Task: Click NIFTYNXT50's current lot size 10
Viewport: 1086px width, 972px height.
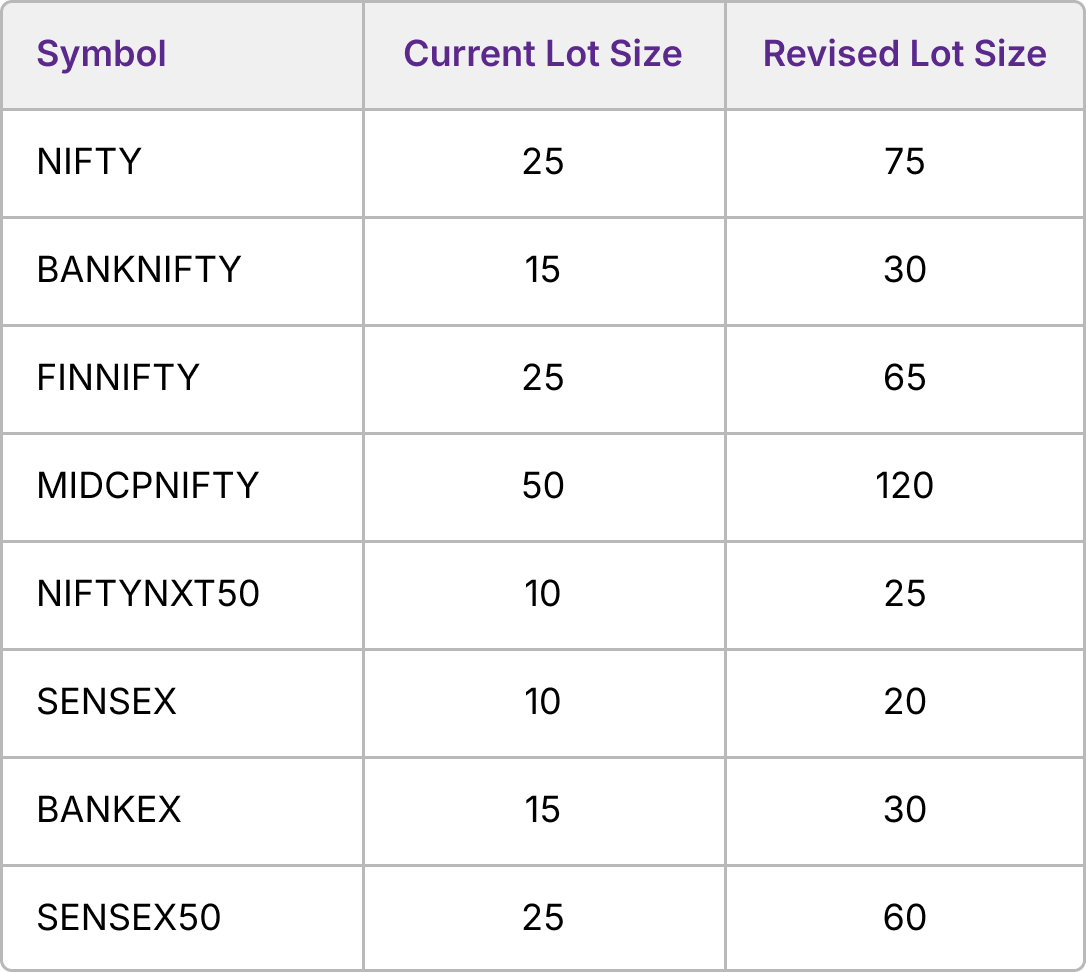Action: click(x=543, y=594)
